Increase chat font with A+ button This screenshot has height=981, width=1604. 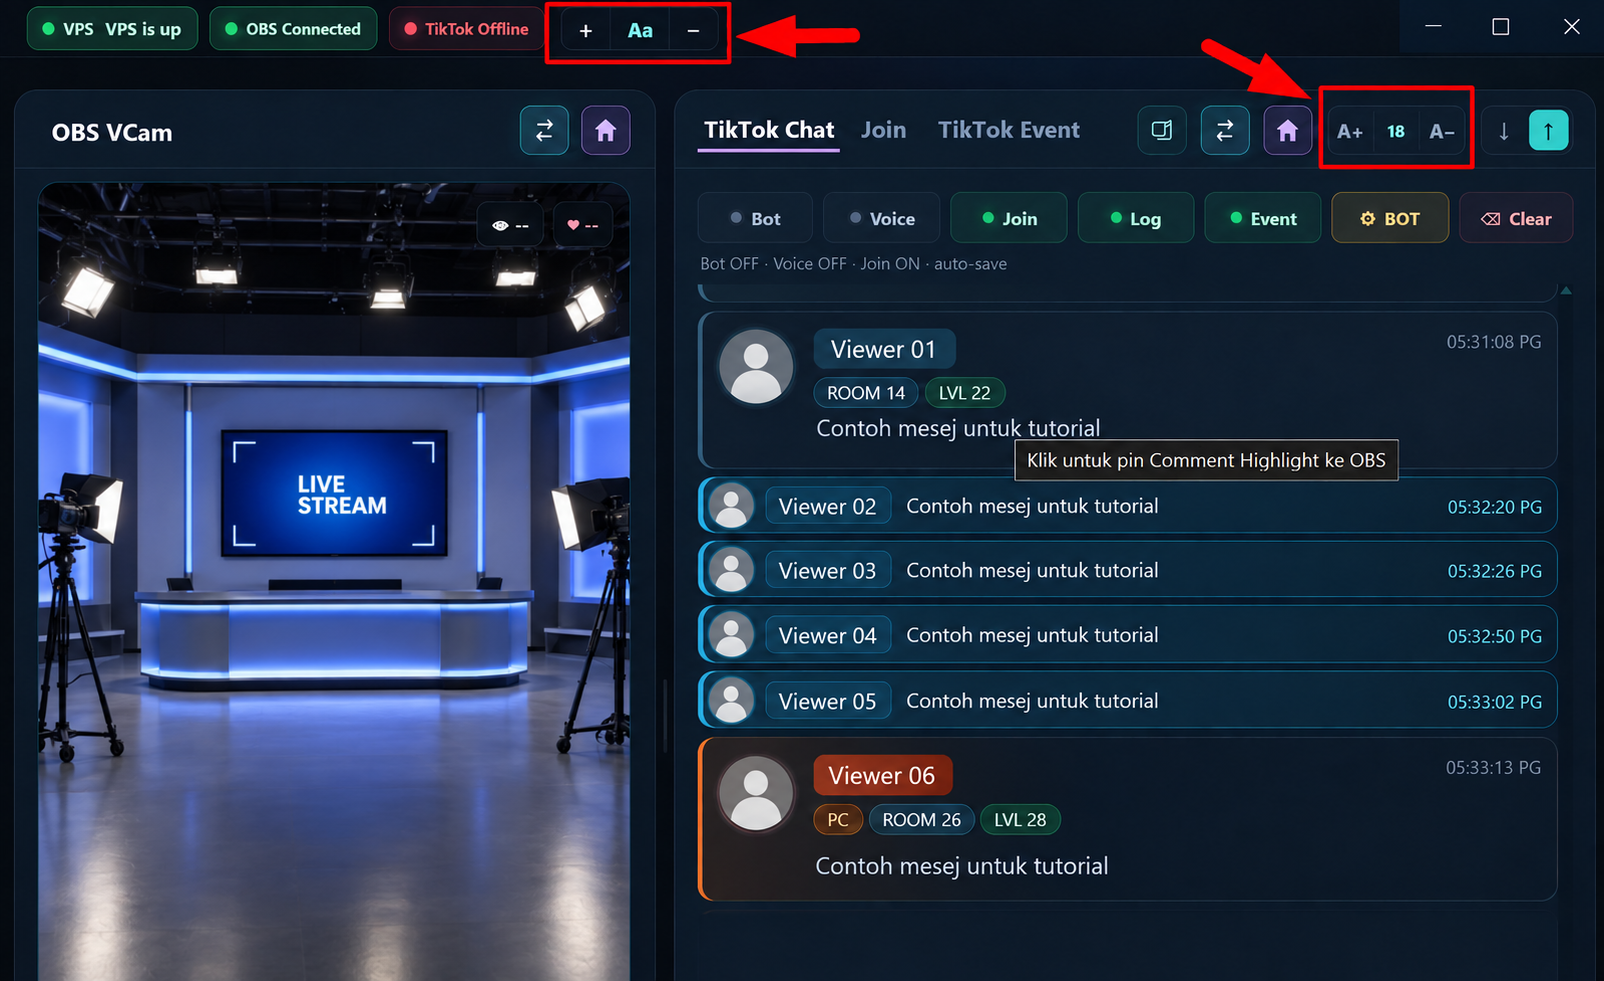(x=1350, y=131)
